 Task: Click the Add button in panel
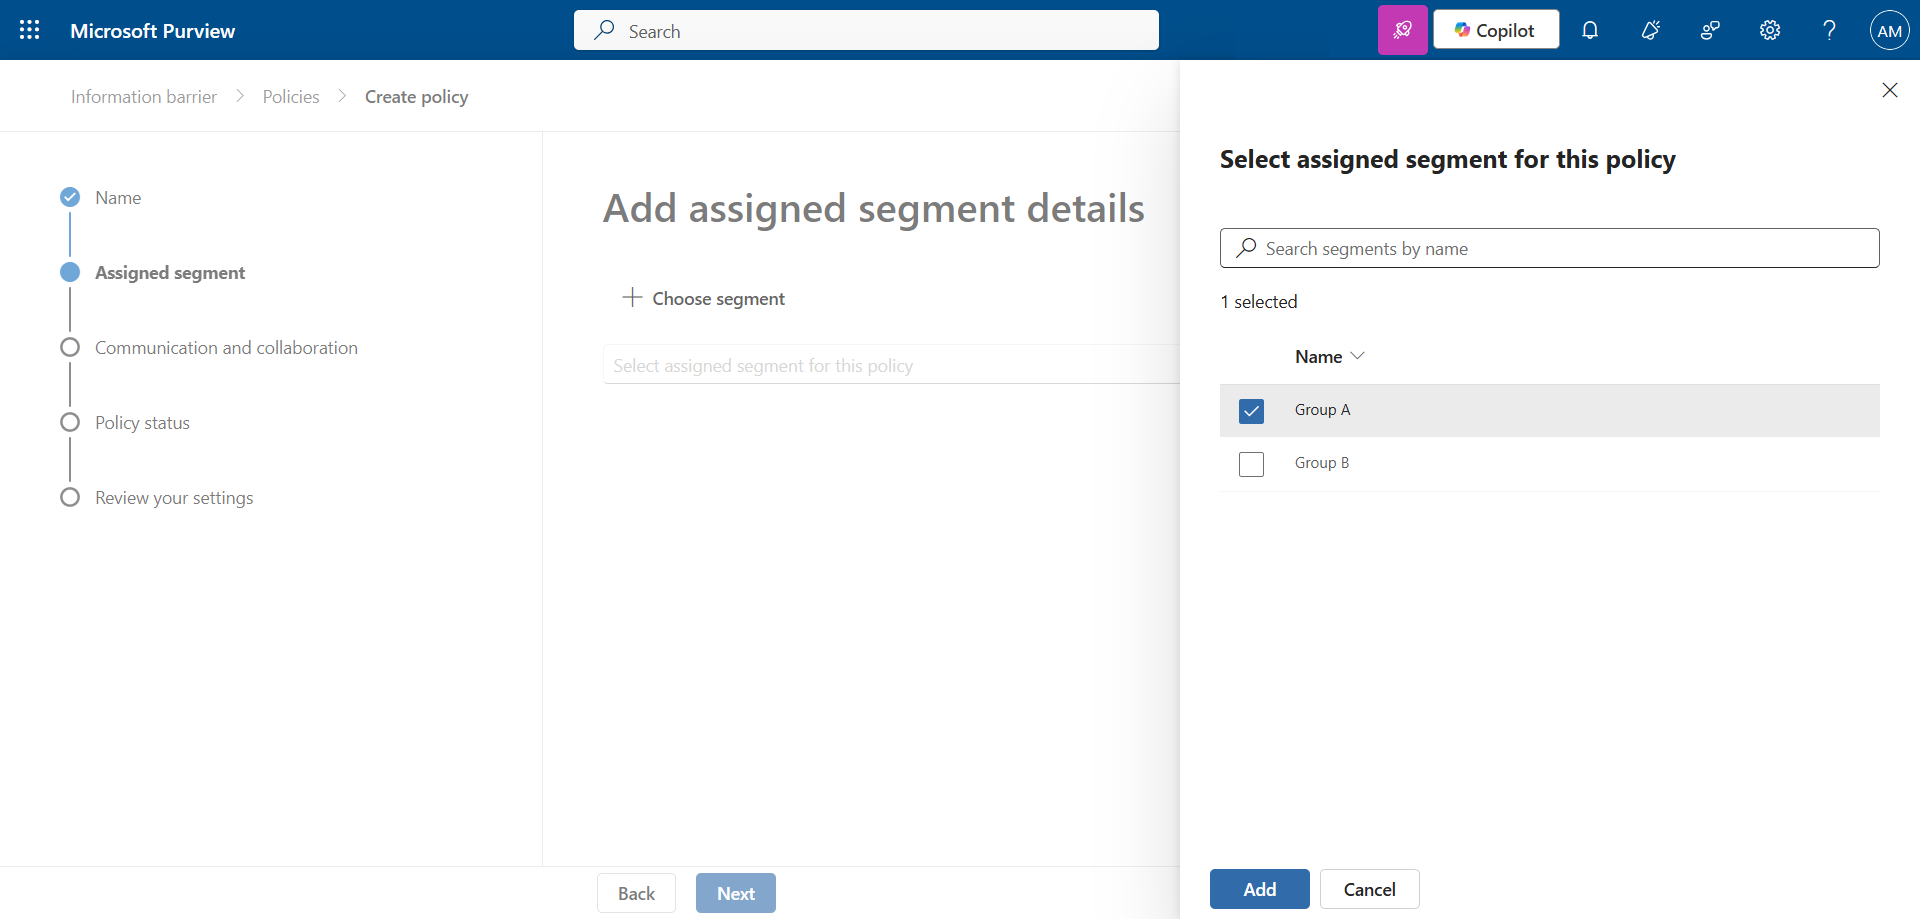click(1259, 889)
